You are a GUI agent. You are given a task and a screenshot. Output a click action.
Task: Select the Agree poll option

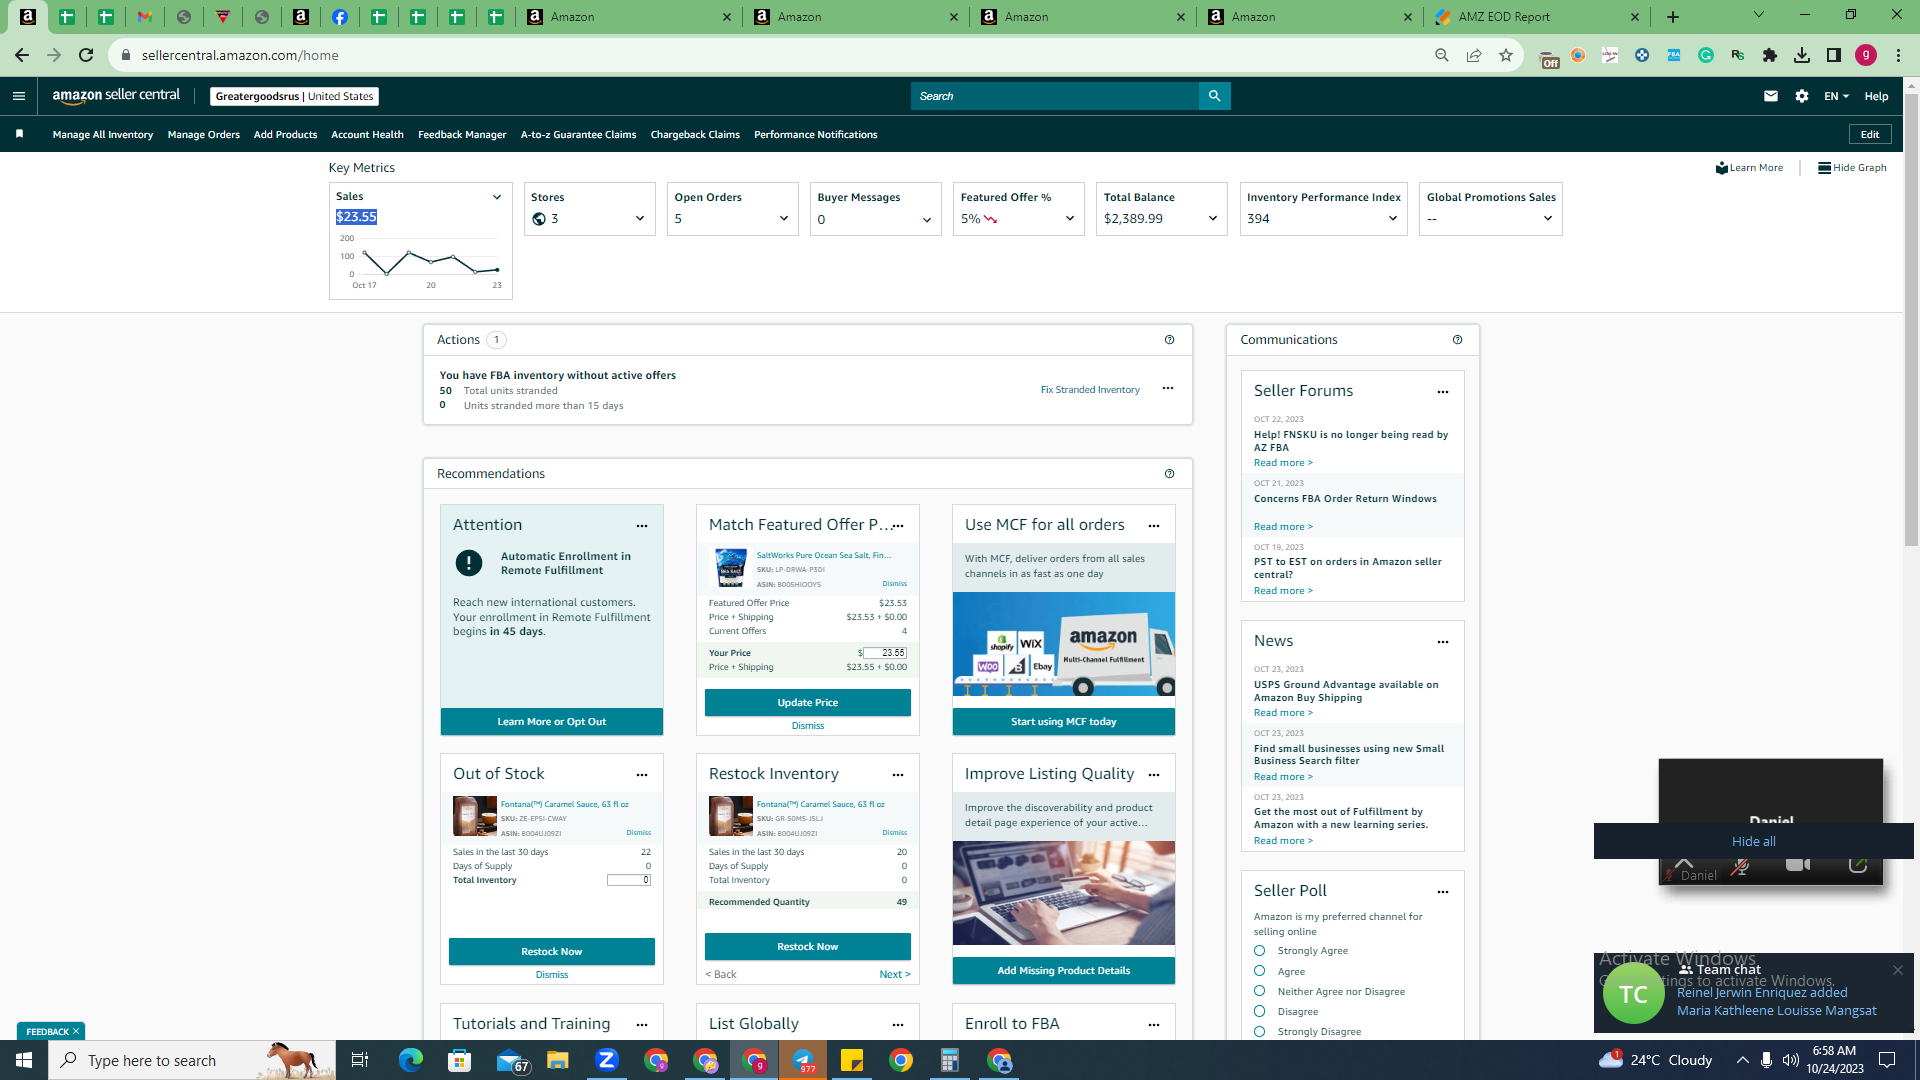click(x=1259, y=971)
